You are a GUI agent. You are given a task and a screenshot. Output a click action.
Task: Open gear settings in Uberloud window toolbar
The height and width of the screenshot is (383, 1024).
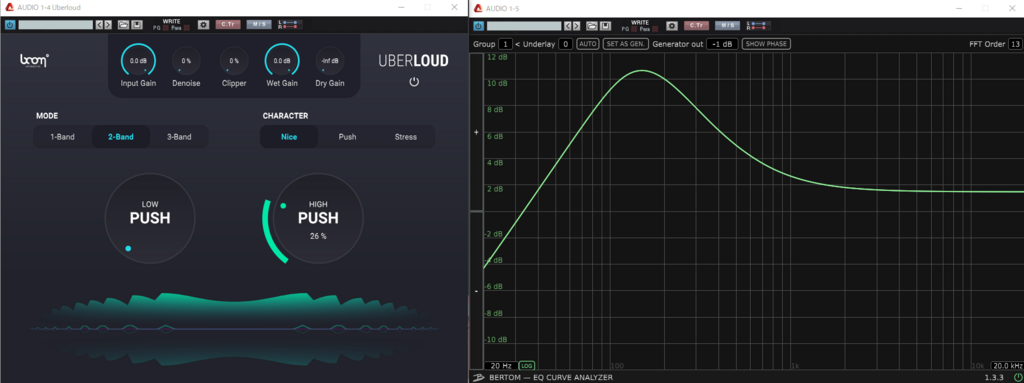tap(204, 25)
